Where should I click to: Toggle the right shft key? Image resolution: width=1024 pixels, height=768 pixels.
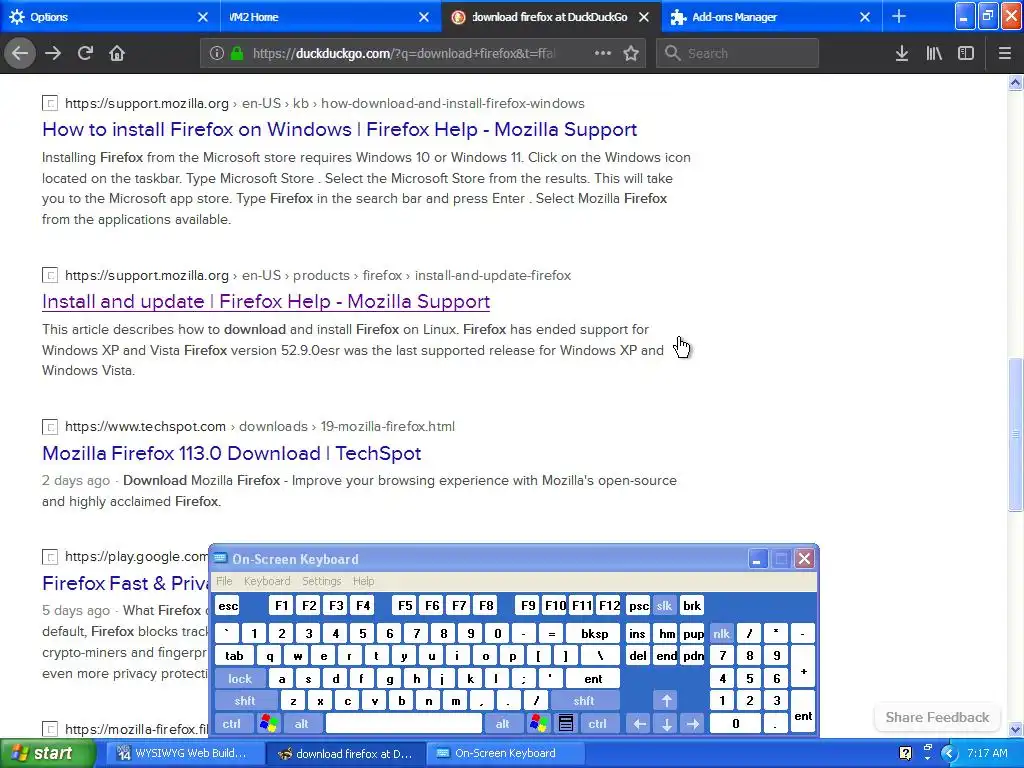pos(583,701)
